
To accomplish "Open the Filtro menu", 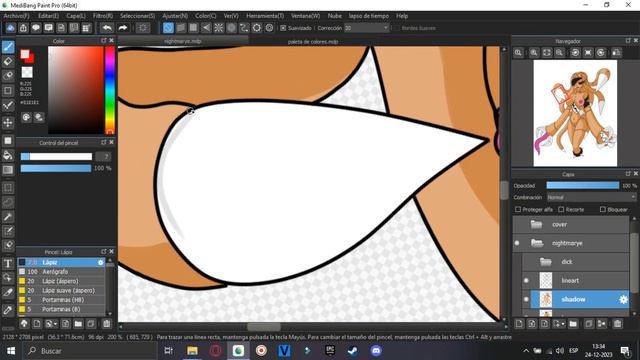I will pyautogui.click(x=102, y=16).
